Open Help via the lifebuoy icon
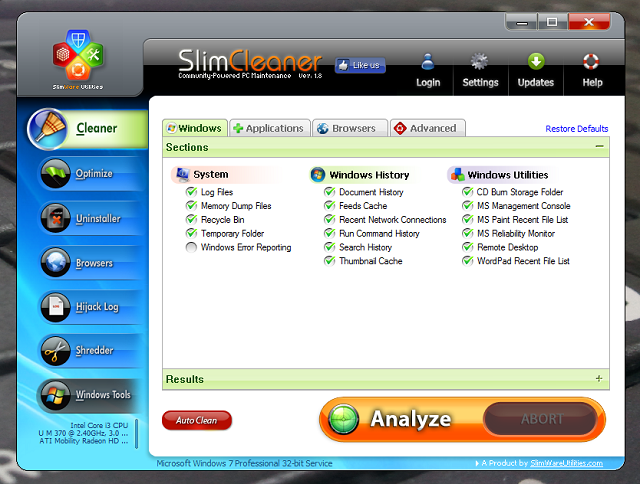Screen dimensions: 640x484 pyautogui.click(x=591, y=62)
